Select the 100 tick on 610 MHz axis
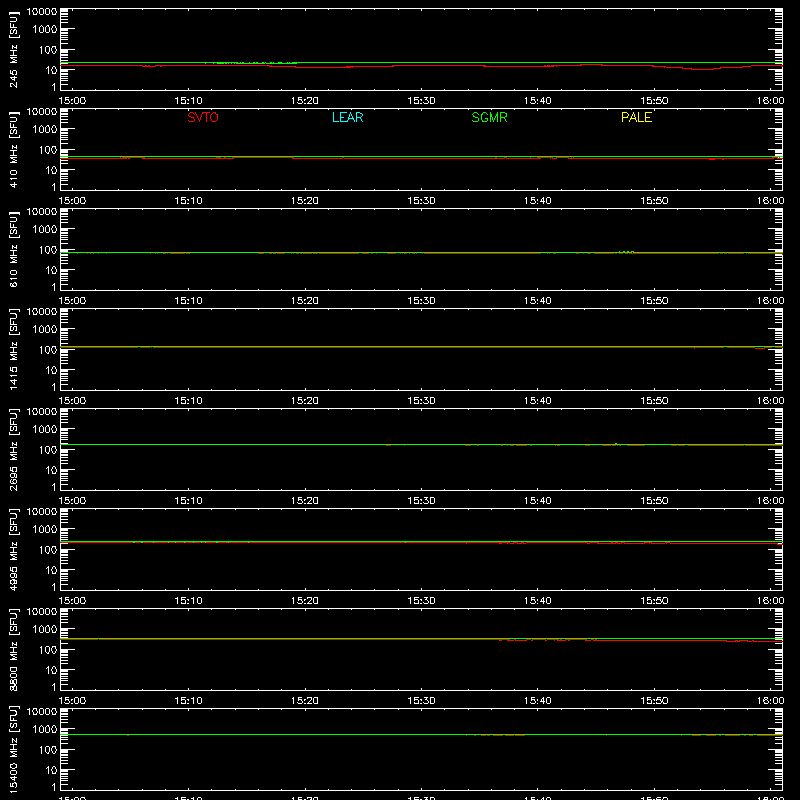Viewport: 800px width, 800px height. click(x=48, y=250)
